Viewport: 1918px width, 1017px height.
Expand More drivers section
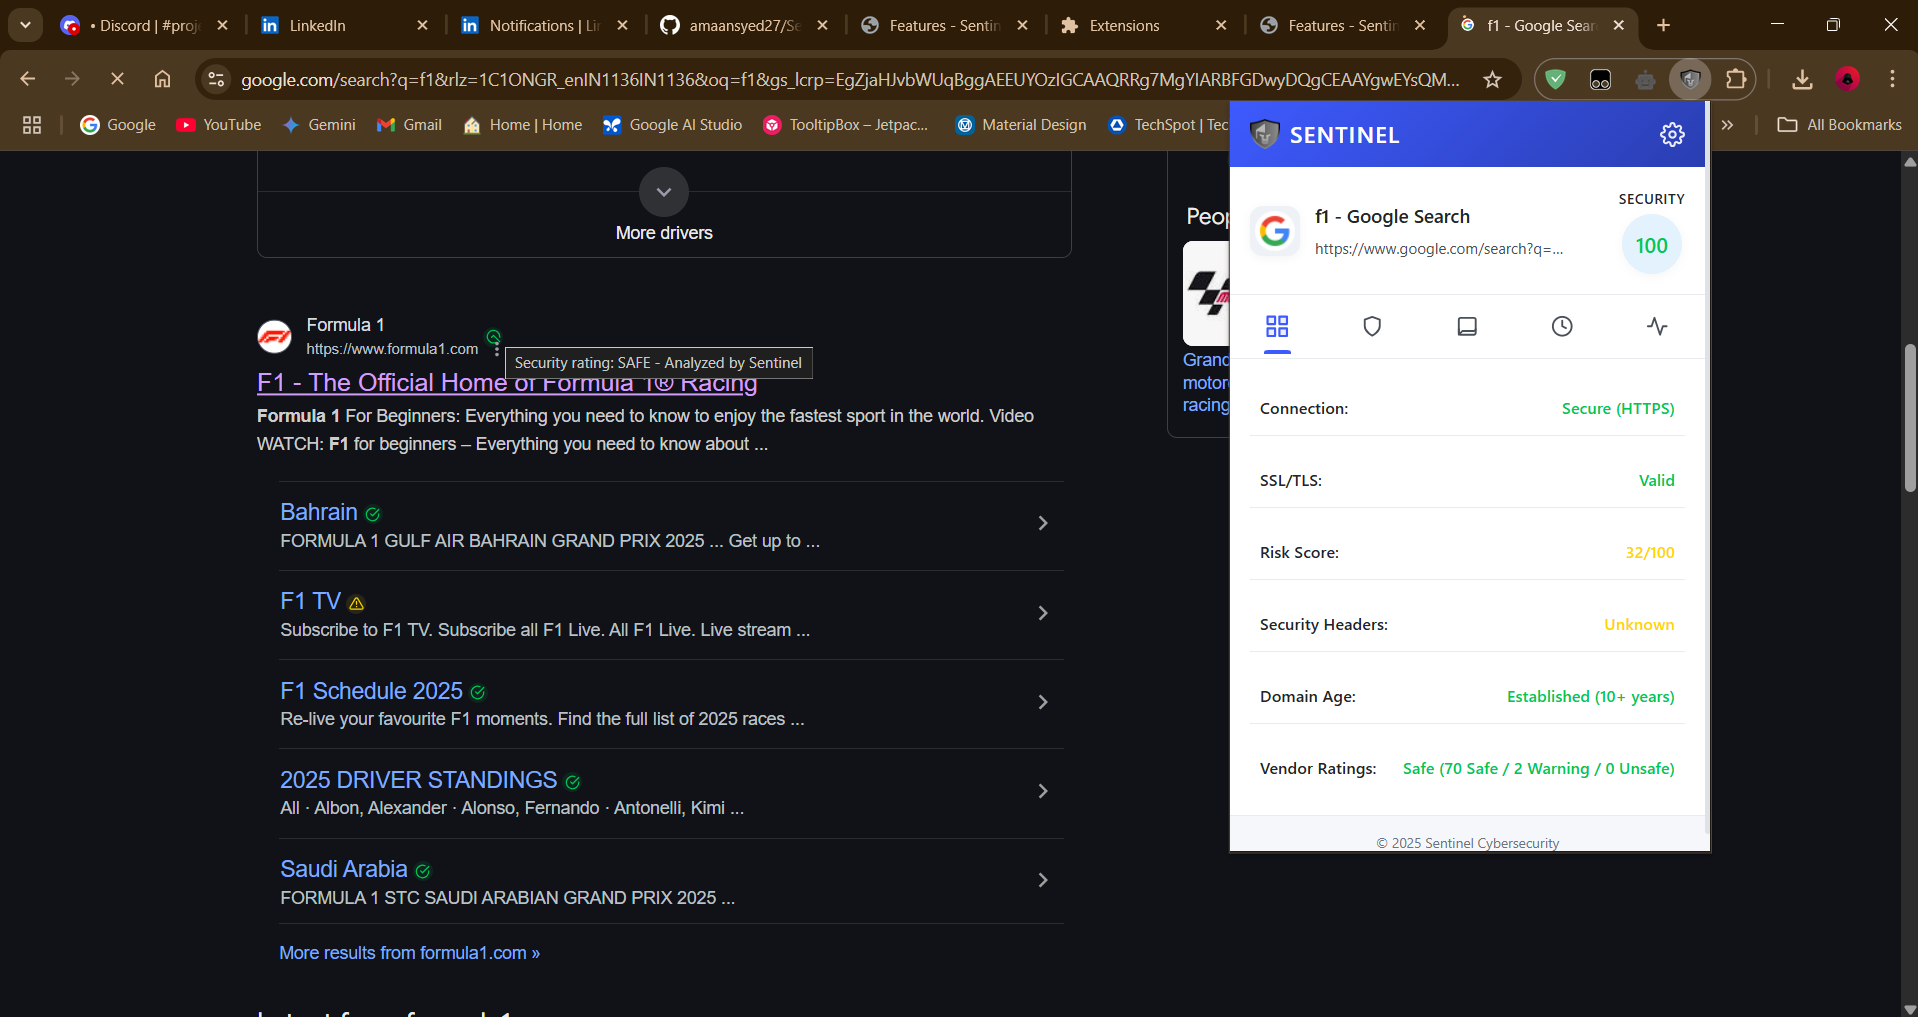664,193
